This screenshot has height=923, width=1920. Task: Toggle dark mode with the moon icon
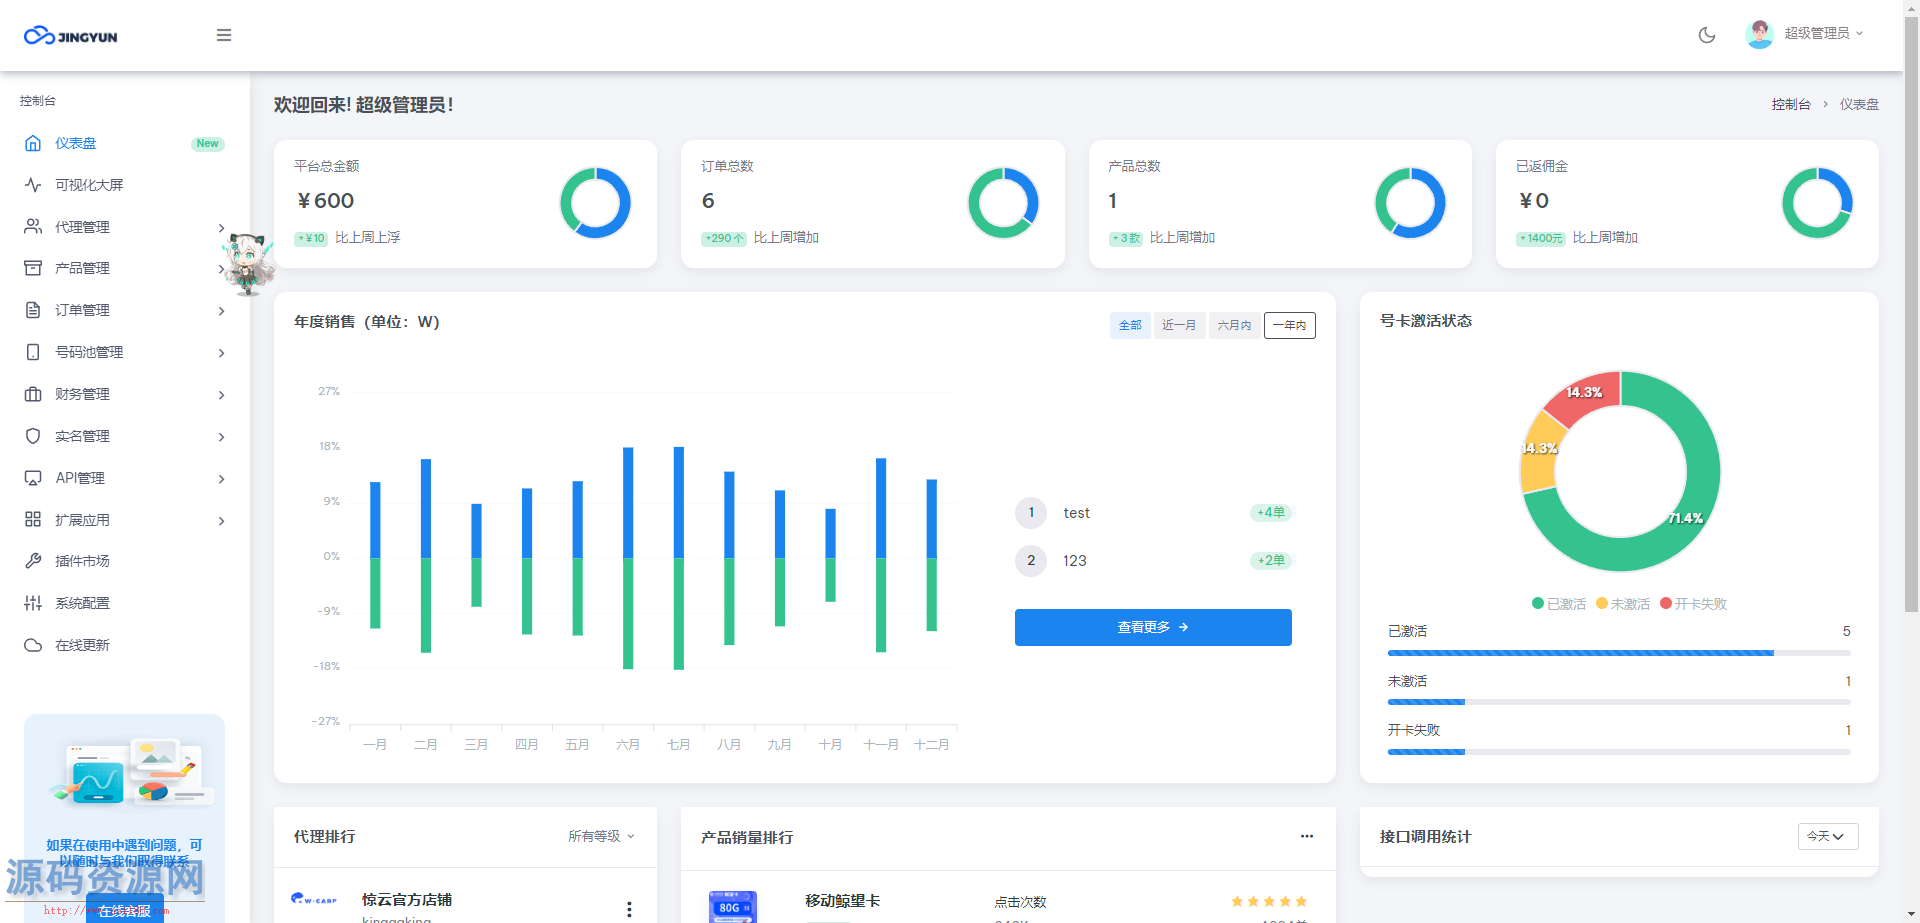[x=1707, y=35]
